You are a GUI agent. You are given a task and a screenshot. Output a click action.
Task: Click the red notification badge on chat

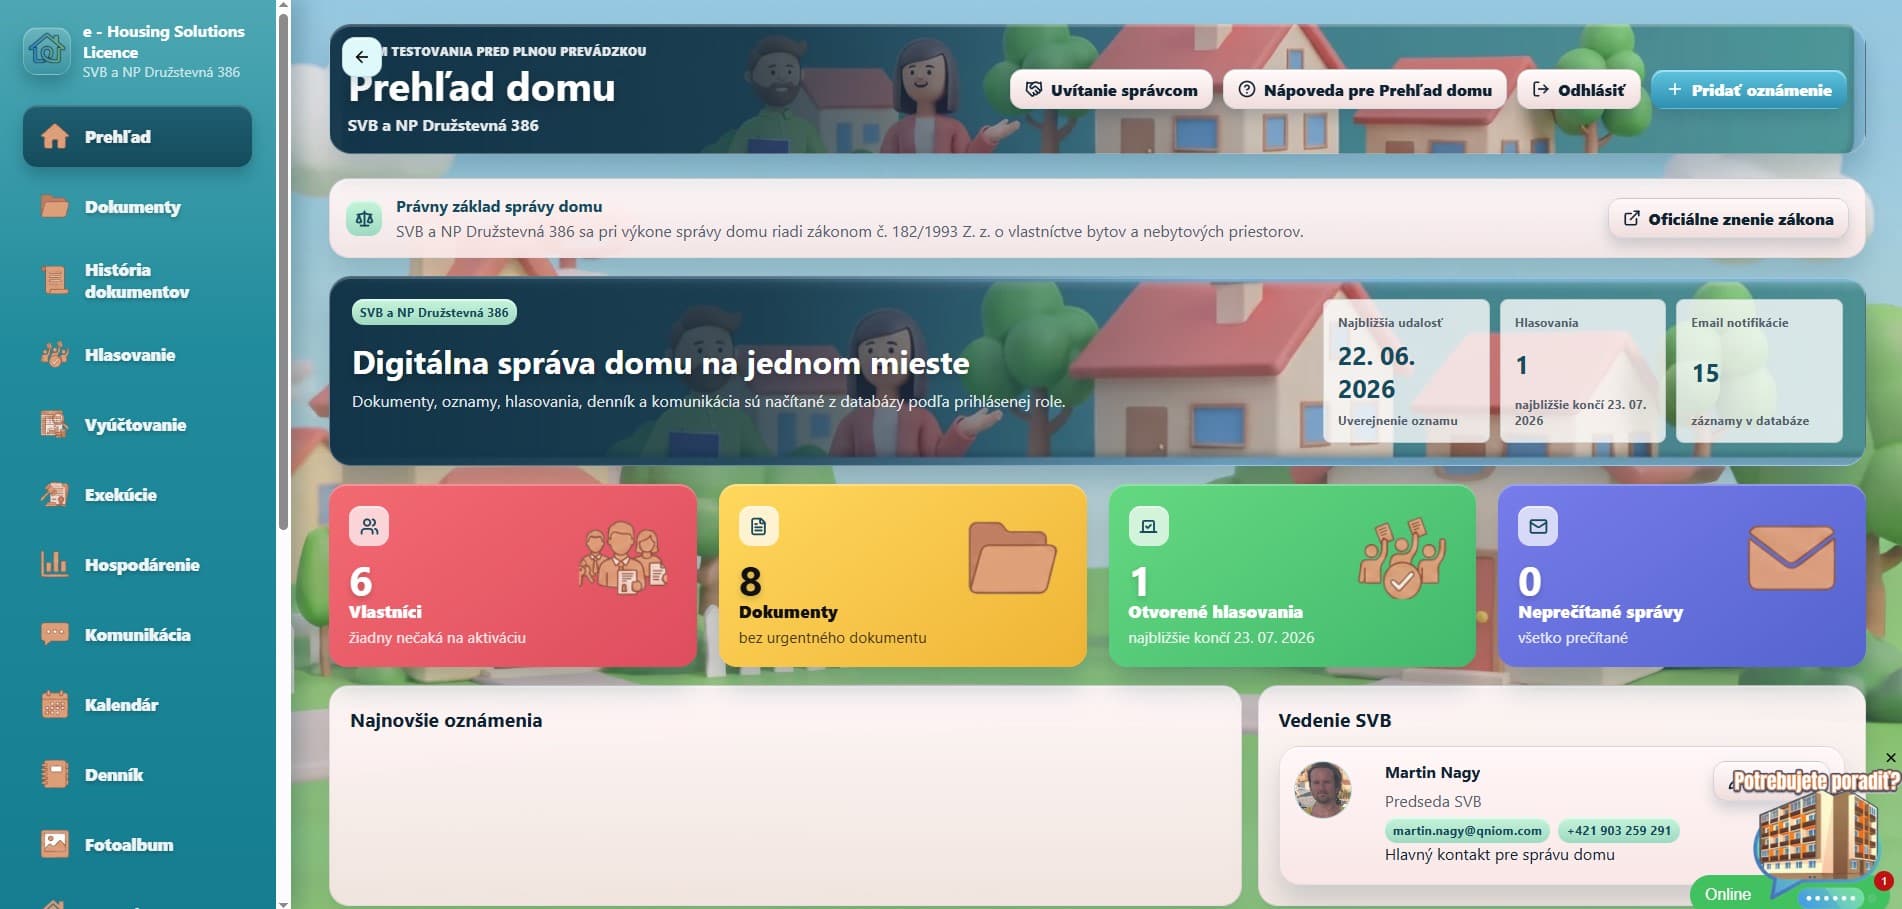[x=1884, y=881]
